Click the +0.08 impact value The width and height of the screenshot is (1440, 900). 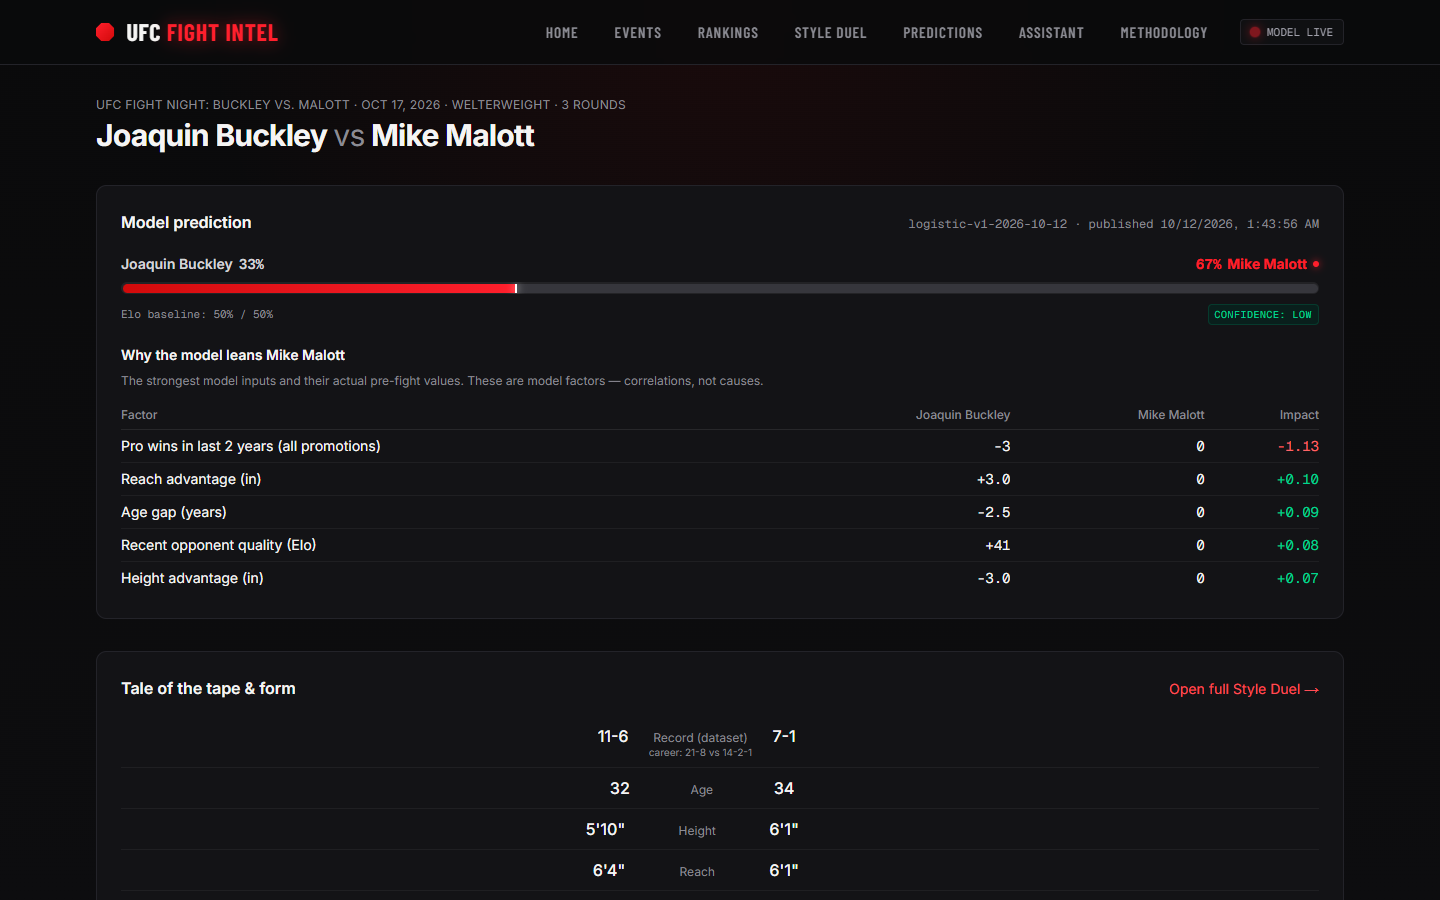click(x=1298, y=545)
